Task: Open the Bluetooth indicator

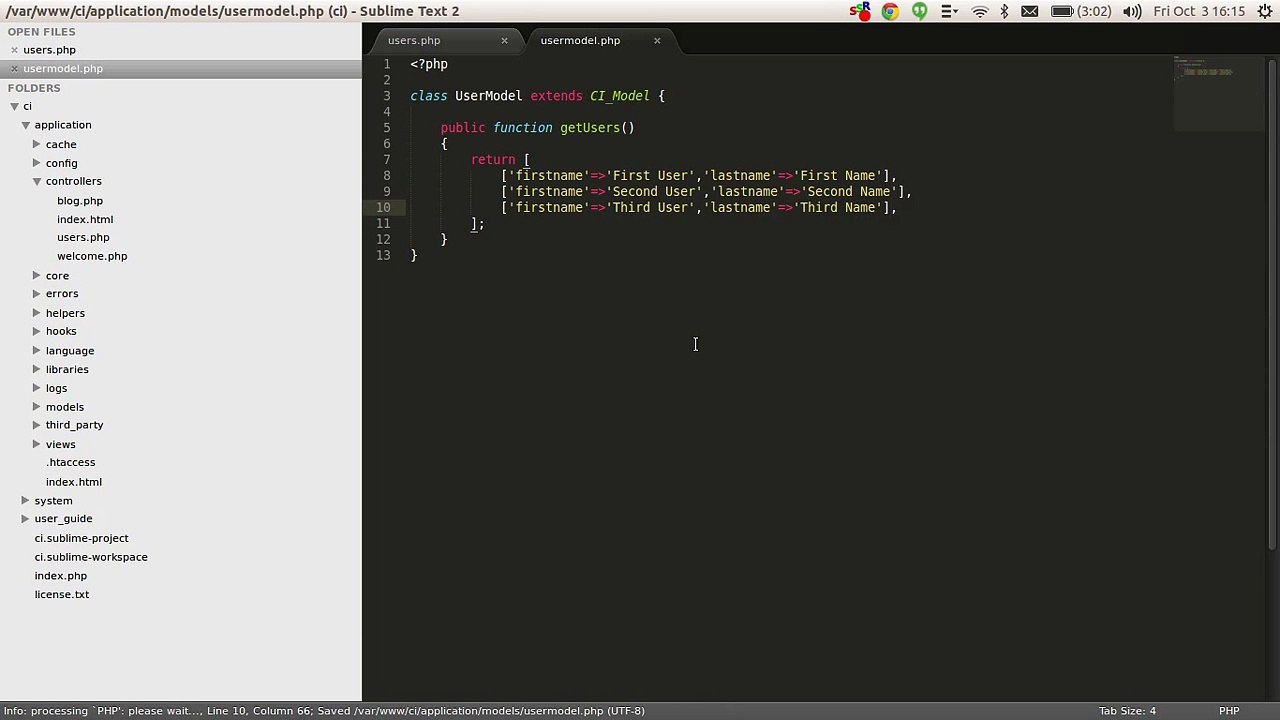Action: [1005, 12]
